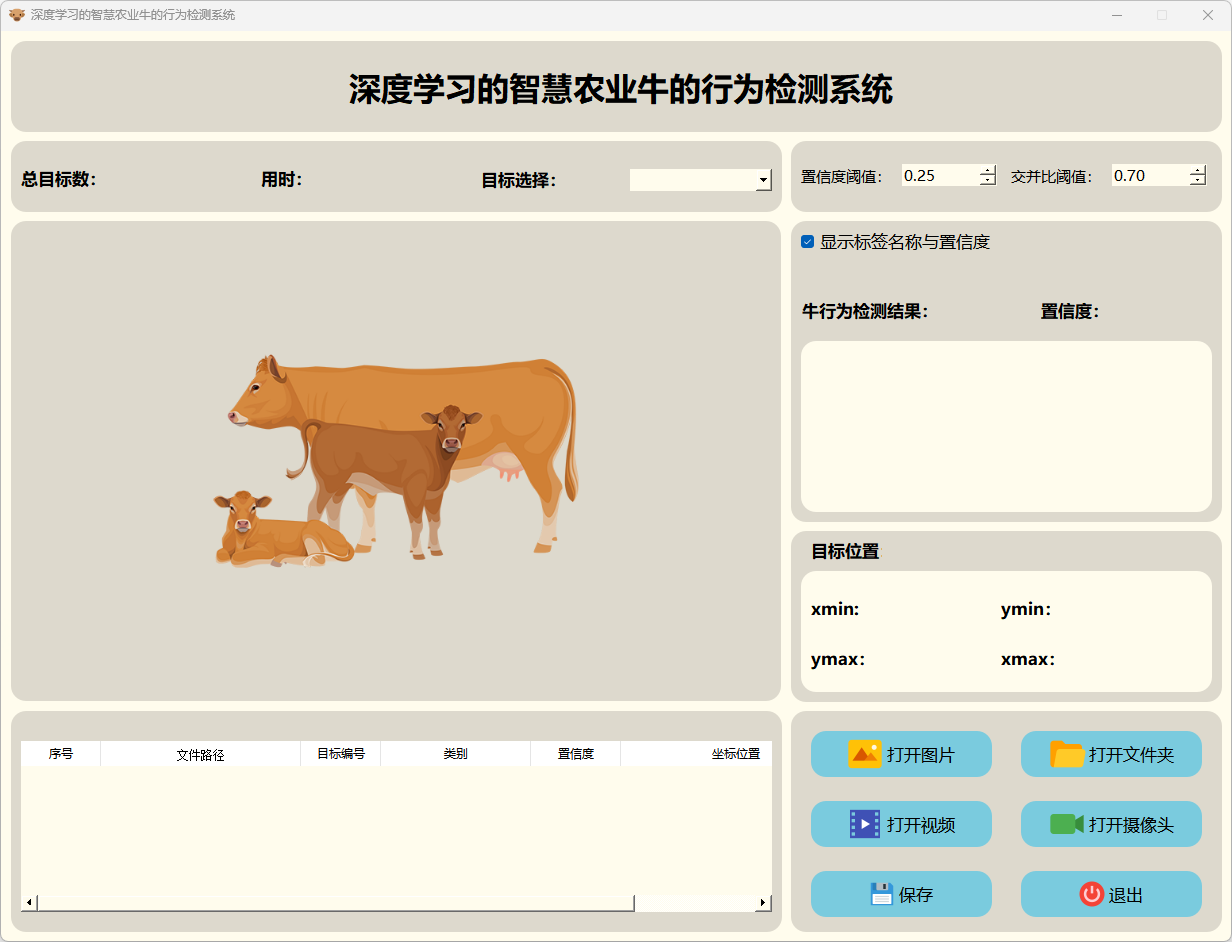Toggle 显示标签名称与置信度 checkbox

(808, 242)
